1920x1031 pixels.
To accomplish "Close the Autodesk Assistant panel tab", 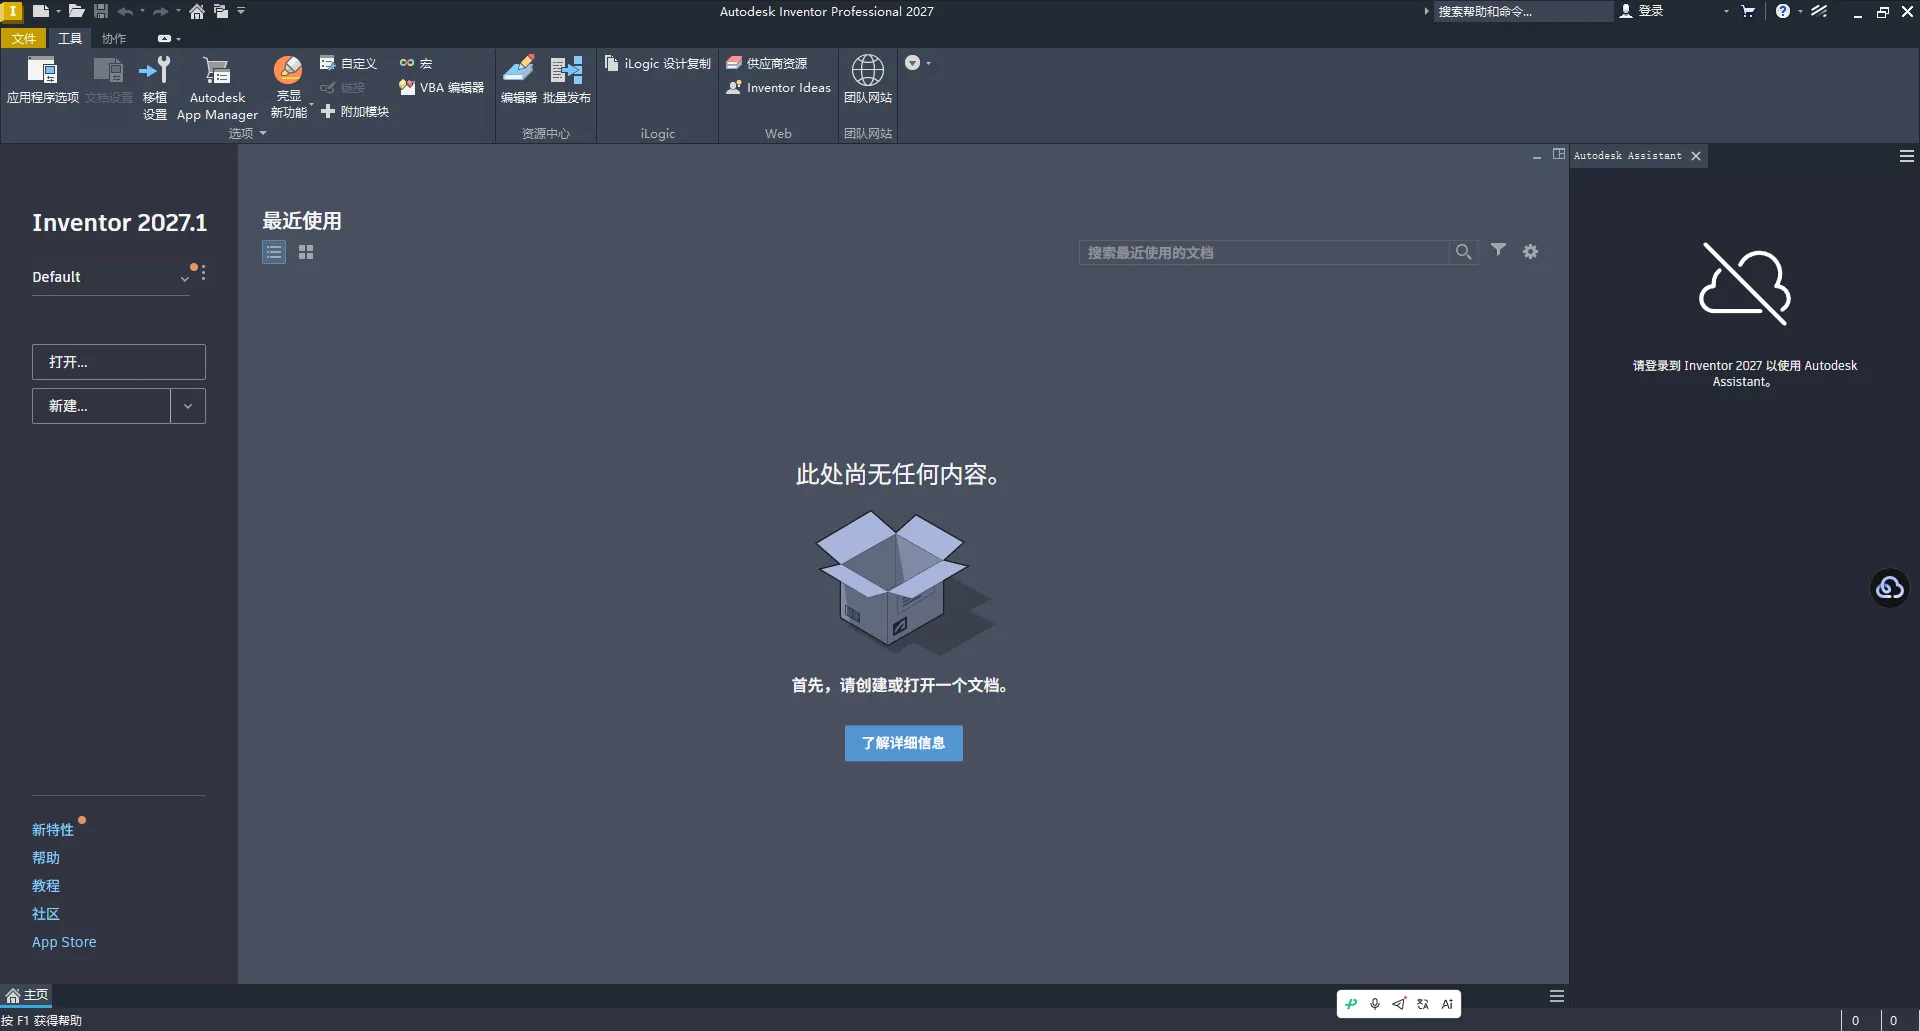I will click(1696, 156).
